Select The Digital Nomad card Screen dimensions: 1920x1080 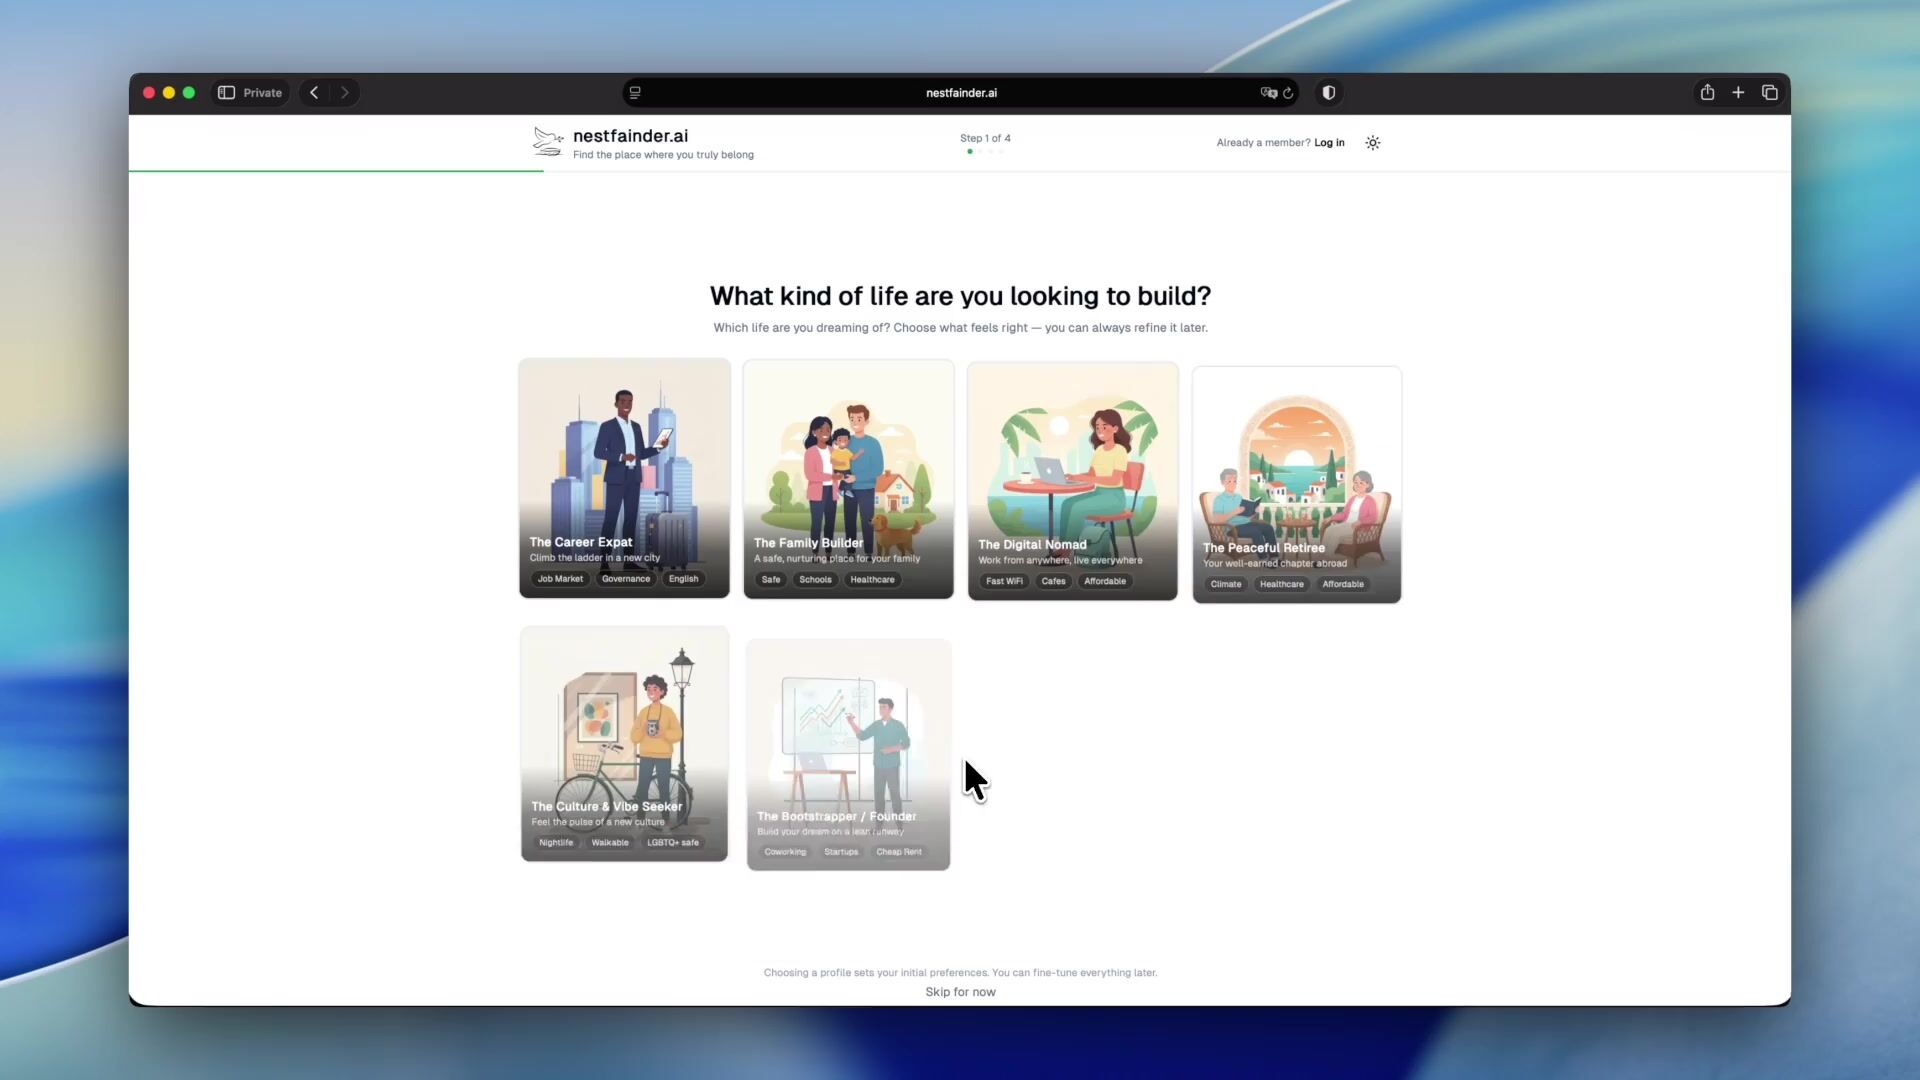(x=1072, y=481)
